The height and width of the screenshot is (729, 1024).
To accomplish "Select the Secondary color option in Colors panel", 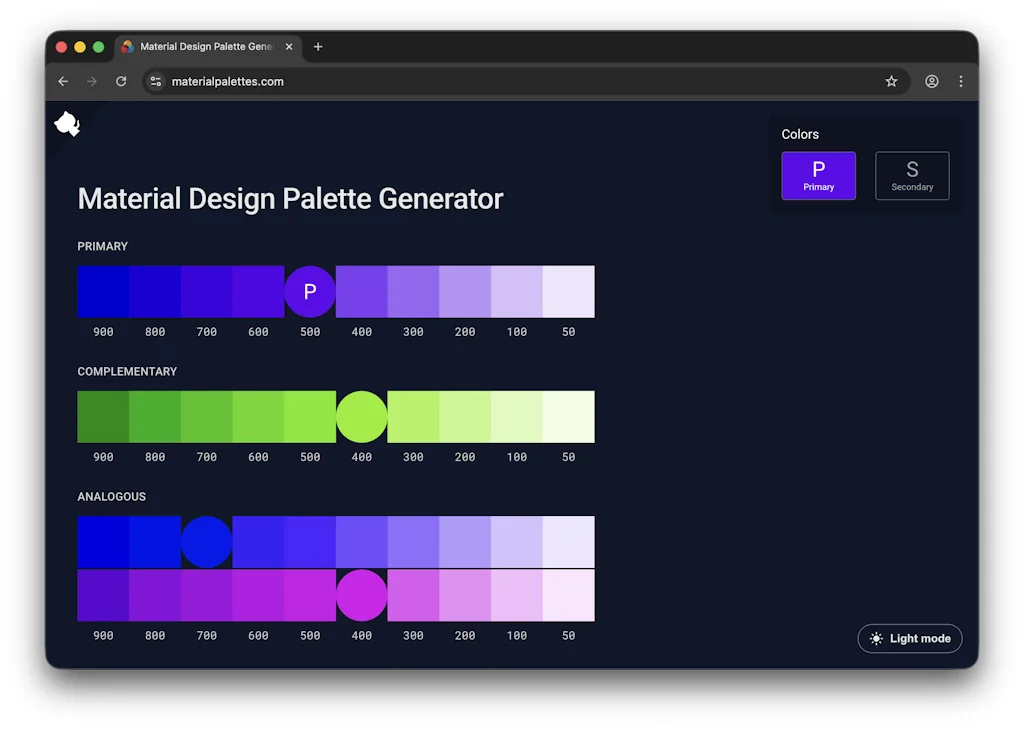I will tap(912, 175).
